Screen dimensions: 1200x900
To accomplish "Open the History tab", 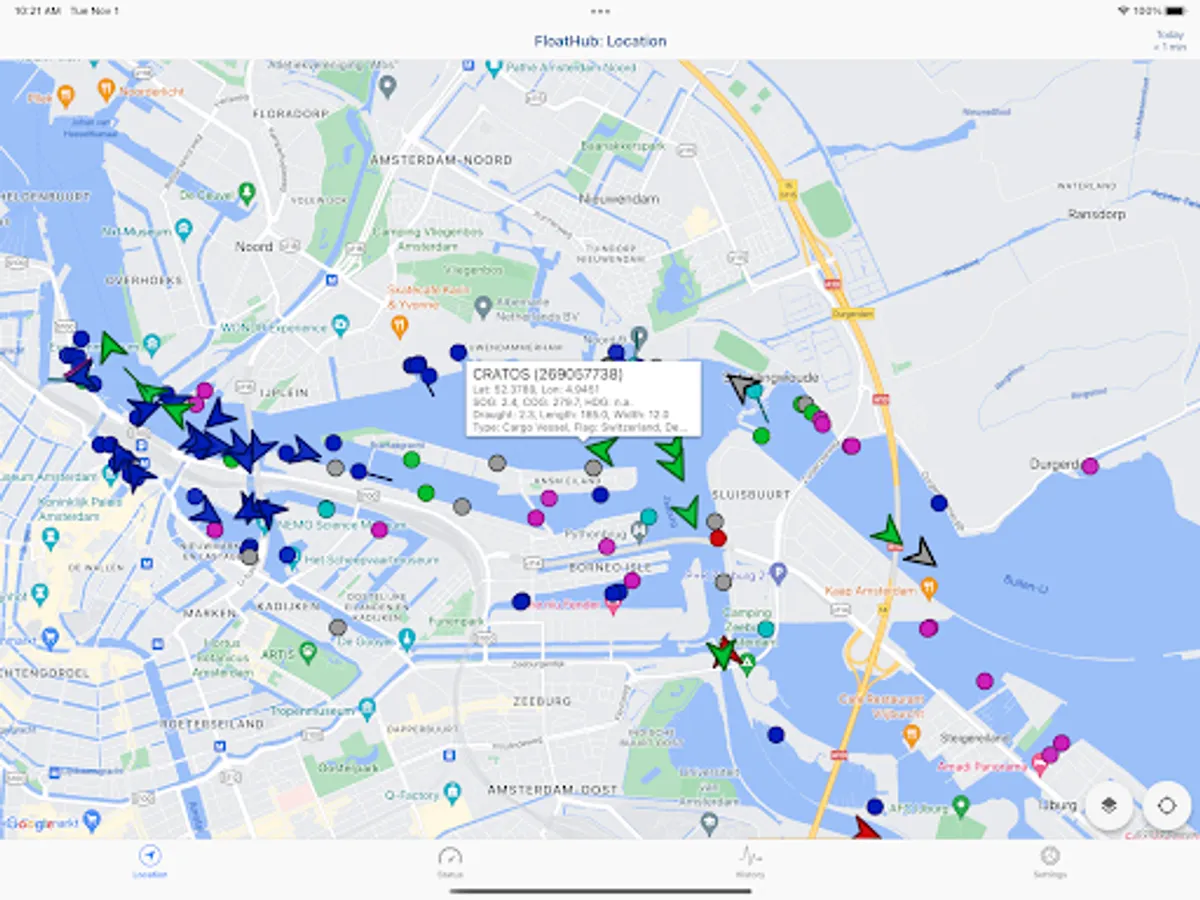I will pos(750,862).
